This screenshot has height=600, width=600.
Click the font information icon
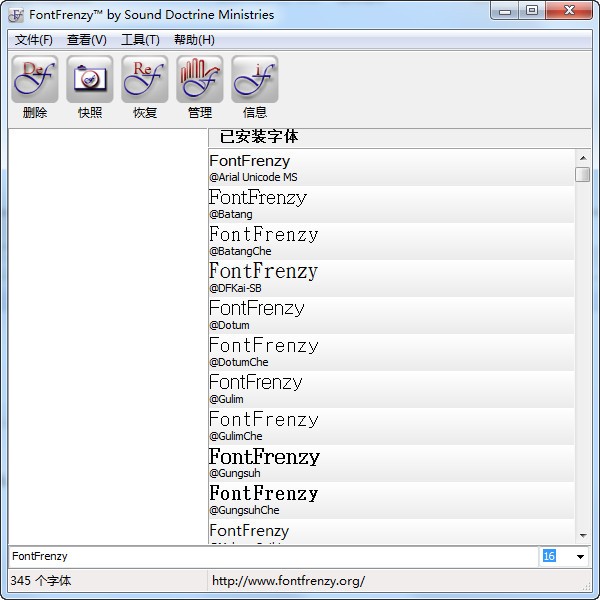pos(254,79)
